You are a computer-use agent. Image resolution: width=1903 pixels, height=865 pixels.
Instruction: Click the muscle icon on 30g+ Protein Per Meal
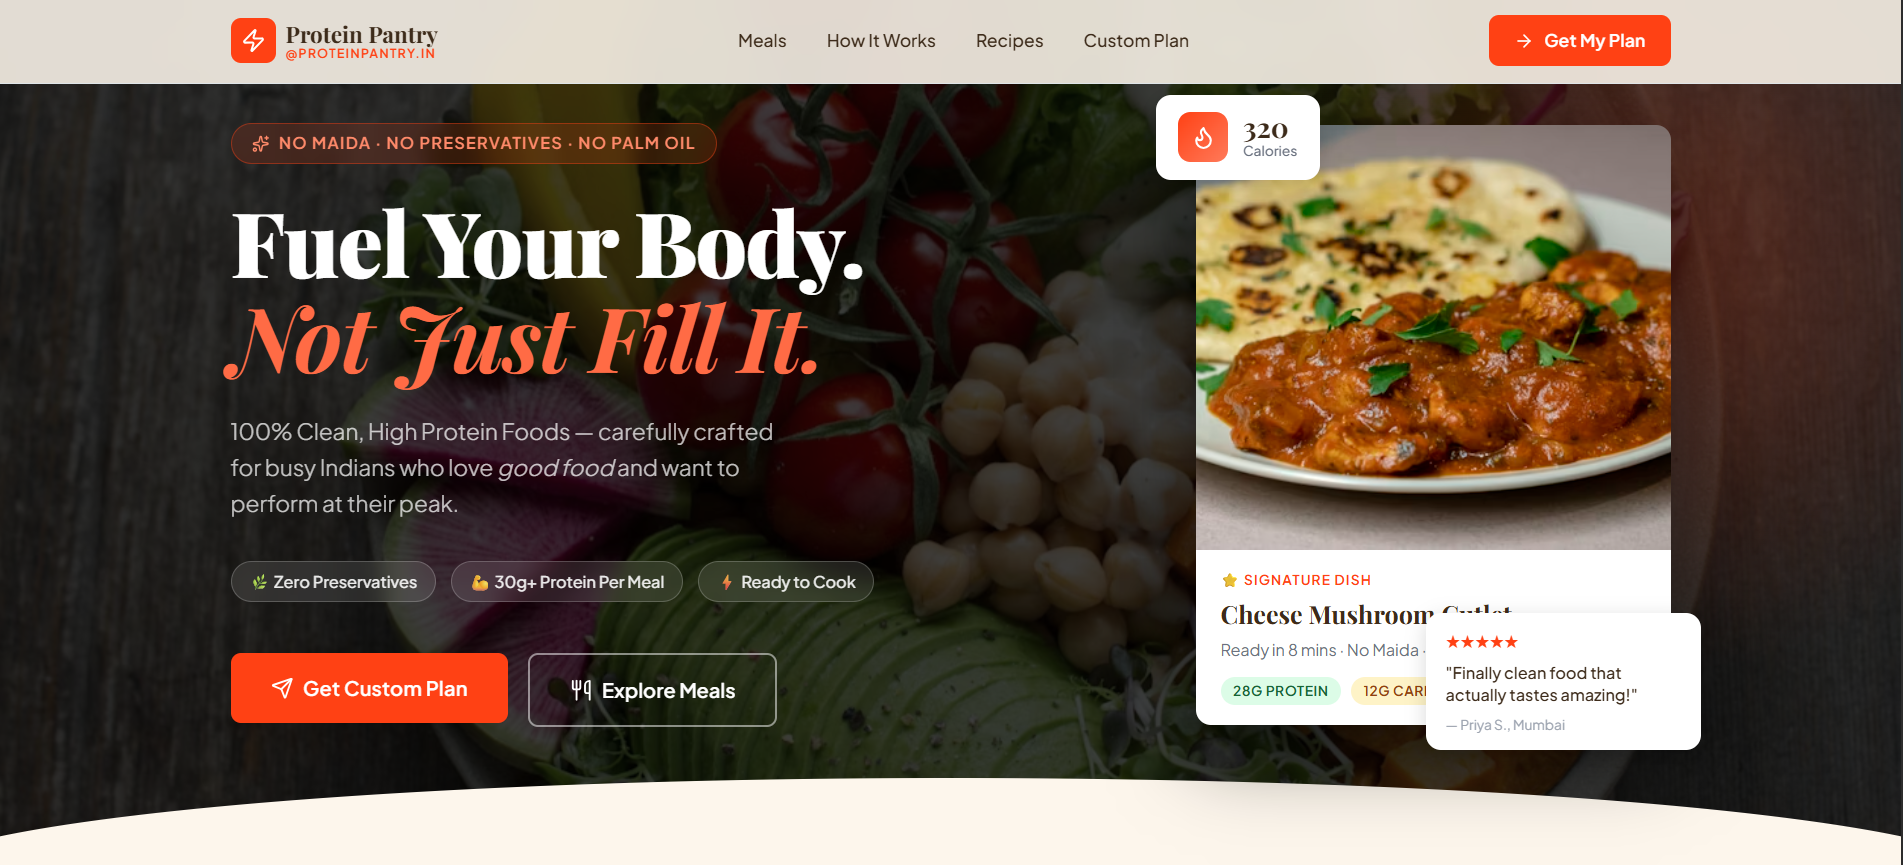(x=480, y=582)
